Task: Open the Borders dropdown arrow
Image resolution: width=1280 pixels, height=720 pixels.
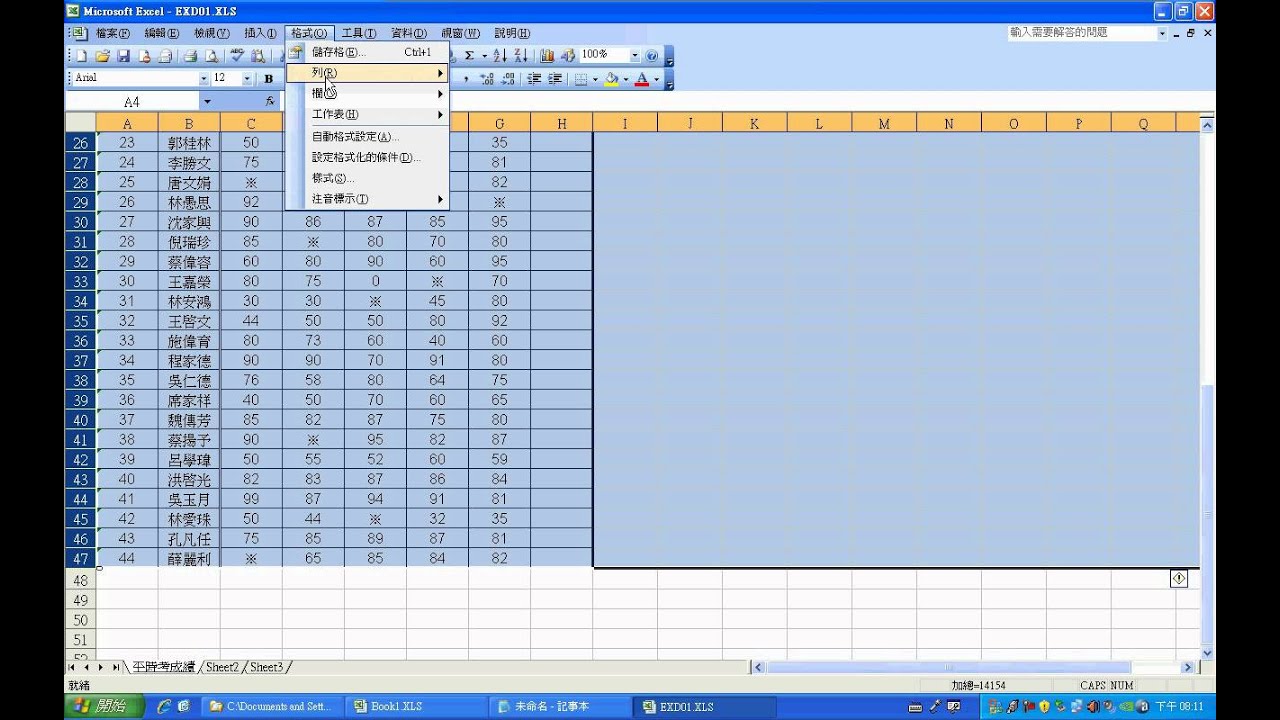Action: 595,79
